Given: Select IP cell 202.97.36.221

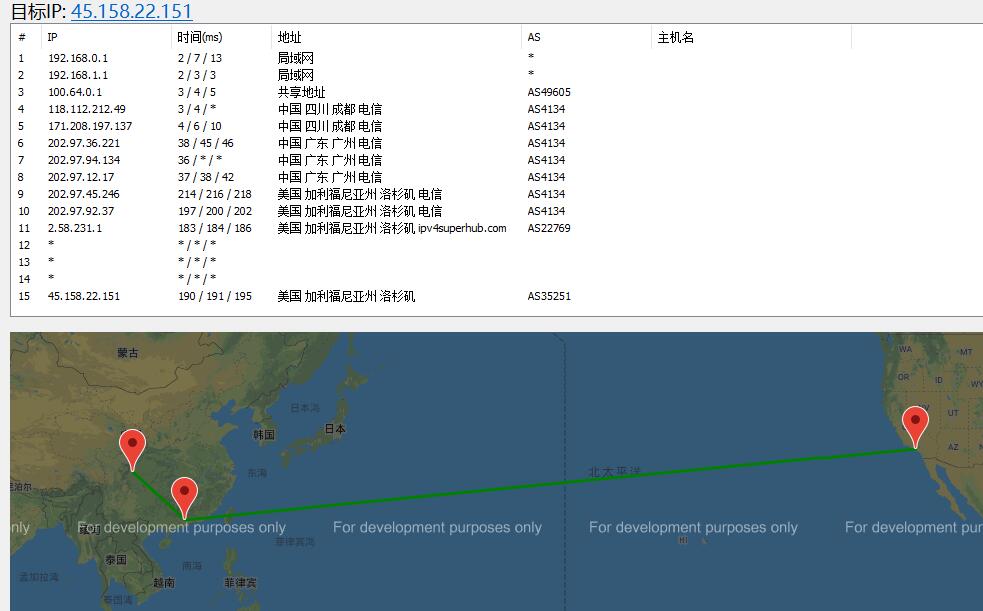Looking at the screenshot, I should (83, 143).
